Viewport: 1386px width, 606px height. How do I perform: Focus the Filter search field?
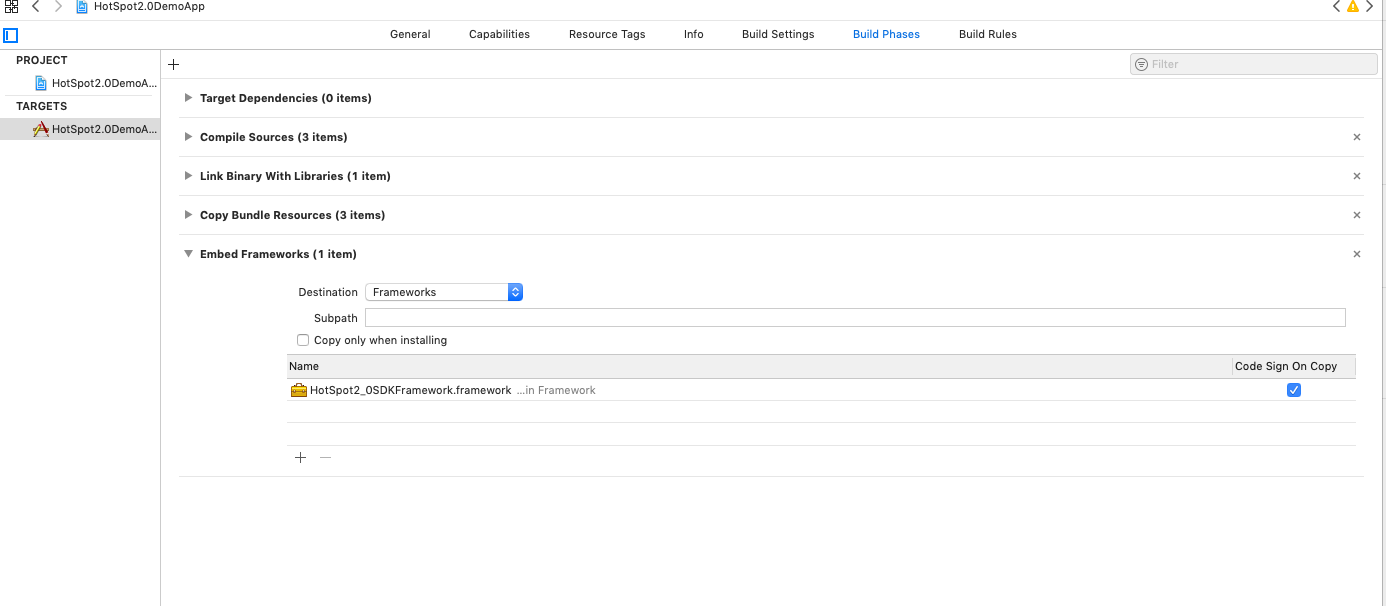(x=1254, y=64)
